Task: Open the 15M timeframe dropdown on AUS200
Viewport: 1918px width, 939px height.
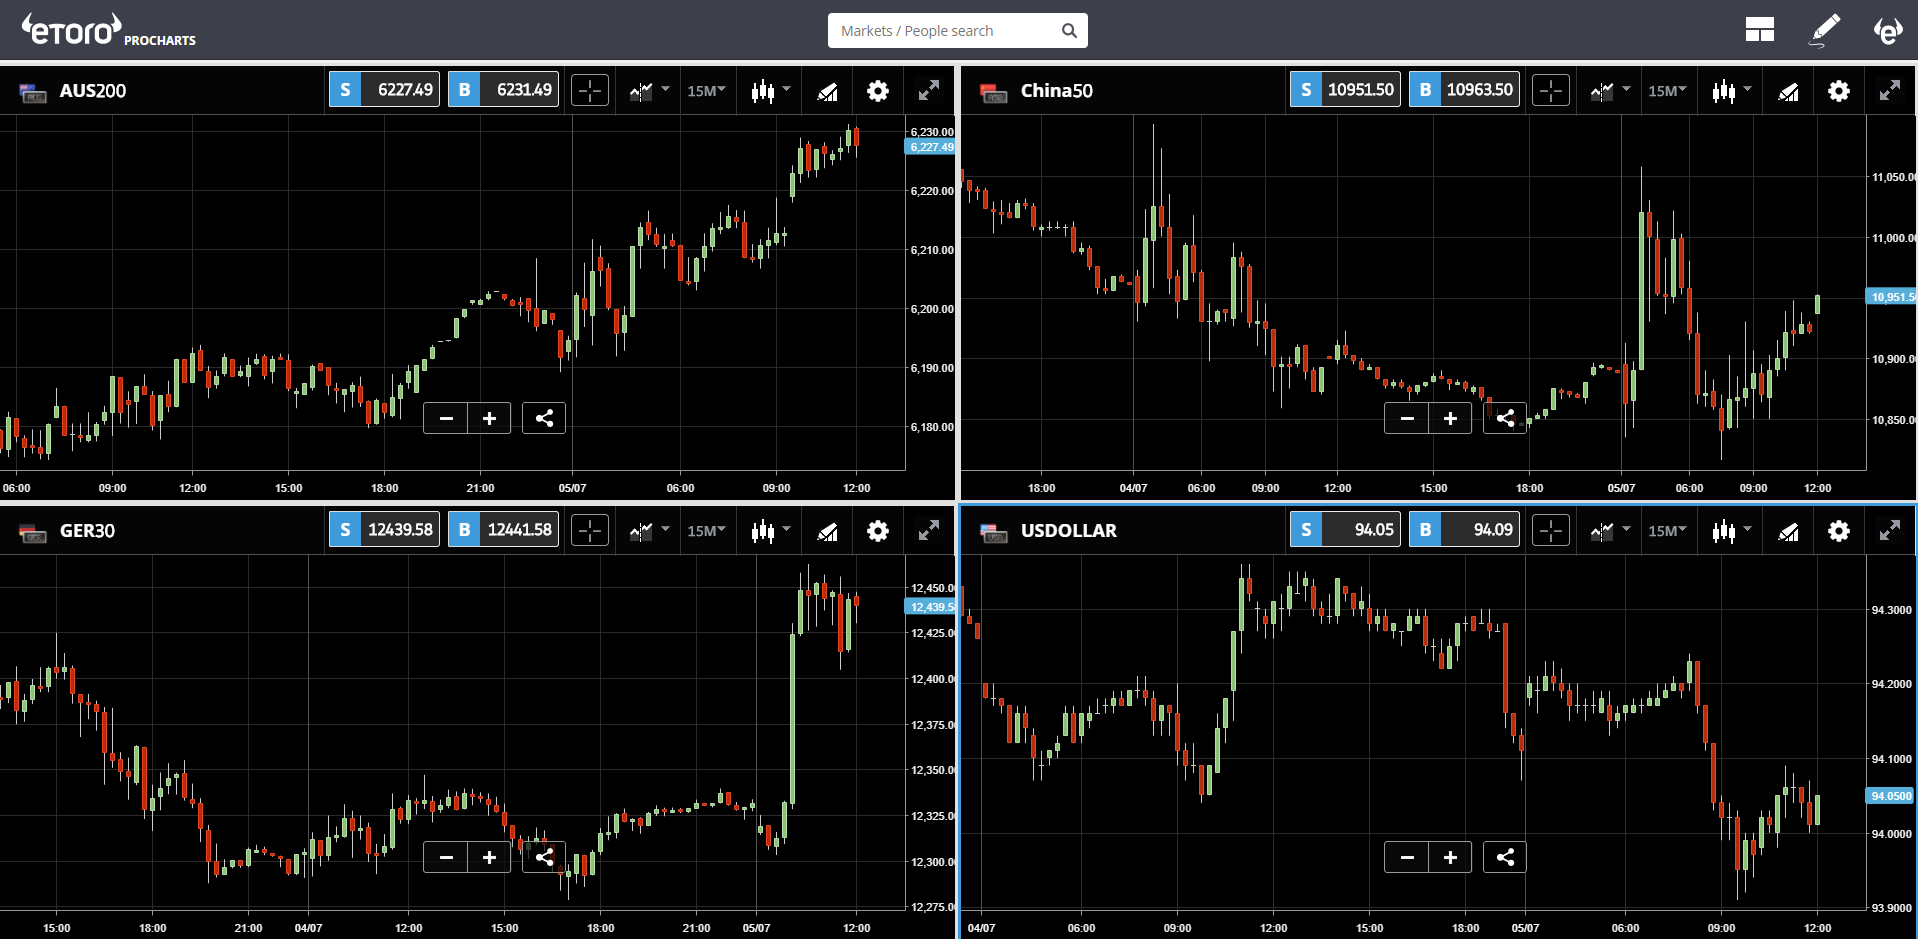Action: [x=706, y=91]
